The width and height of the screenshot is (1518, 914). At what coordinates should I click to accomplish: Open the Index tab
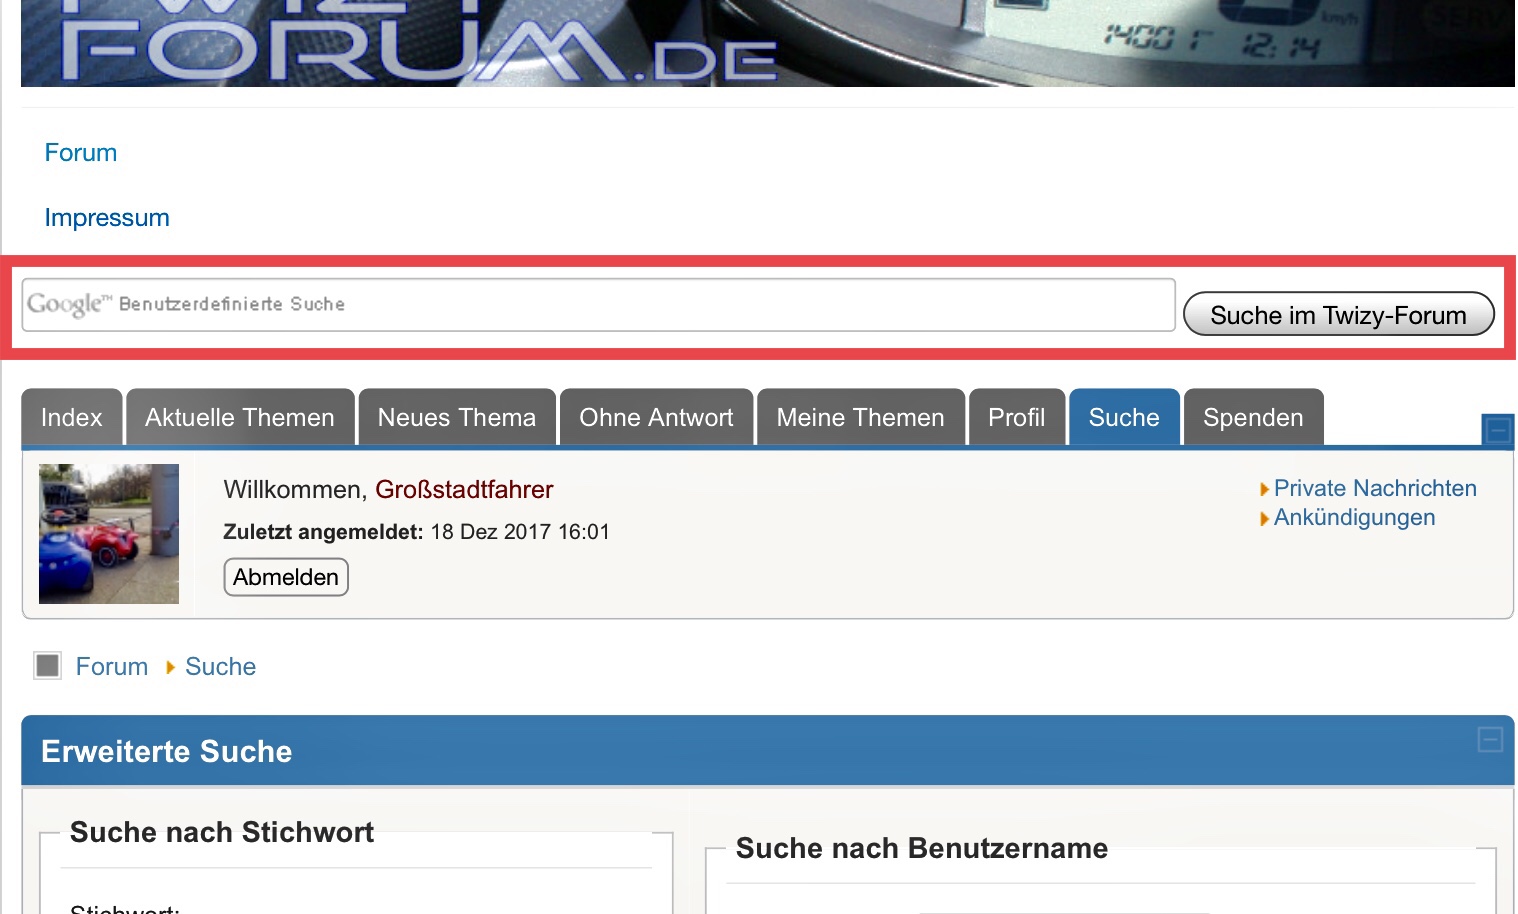click(72, 418)
